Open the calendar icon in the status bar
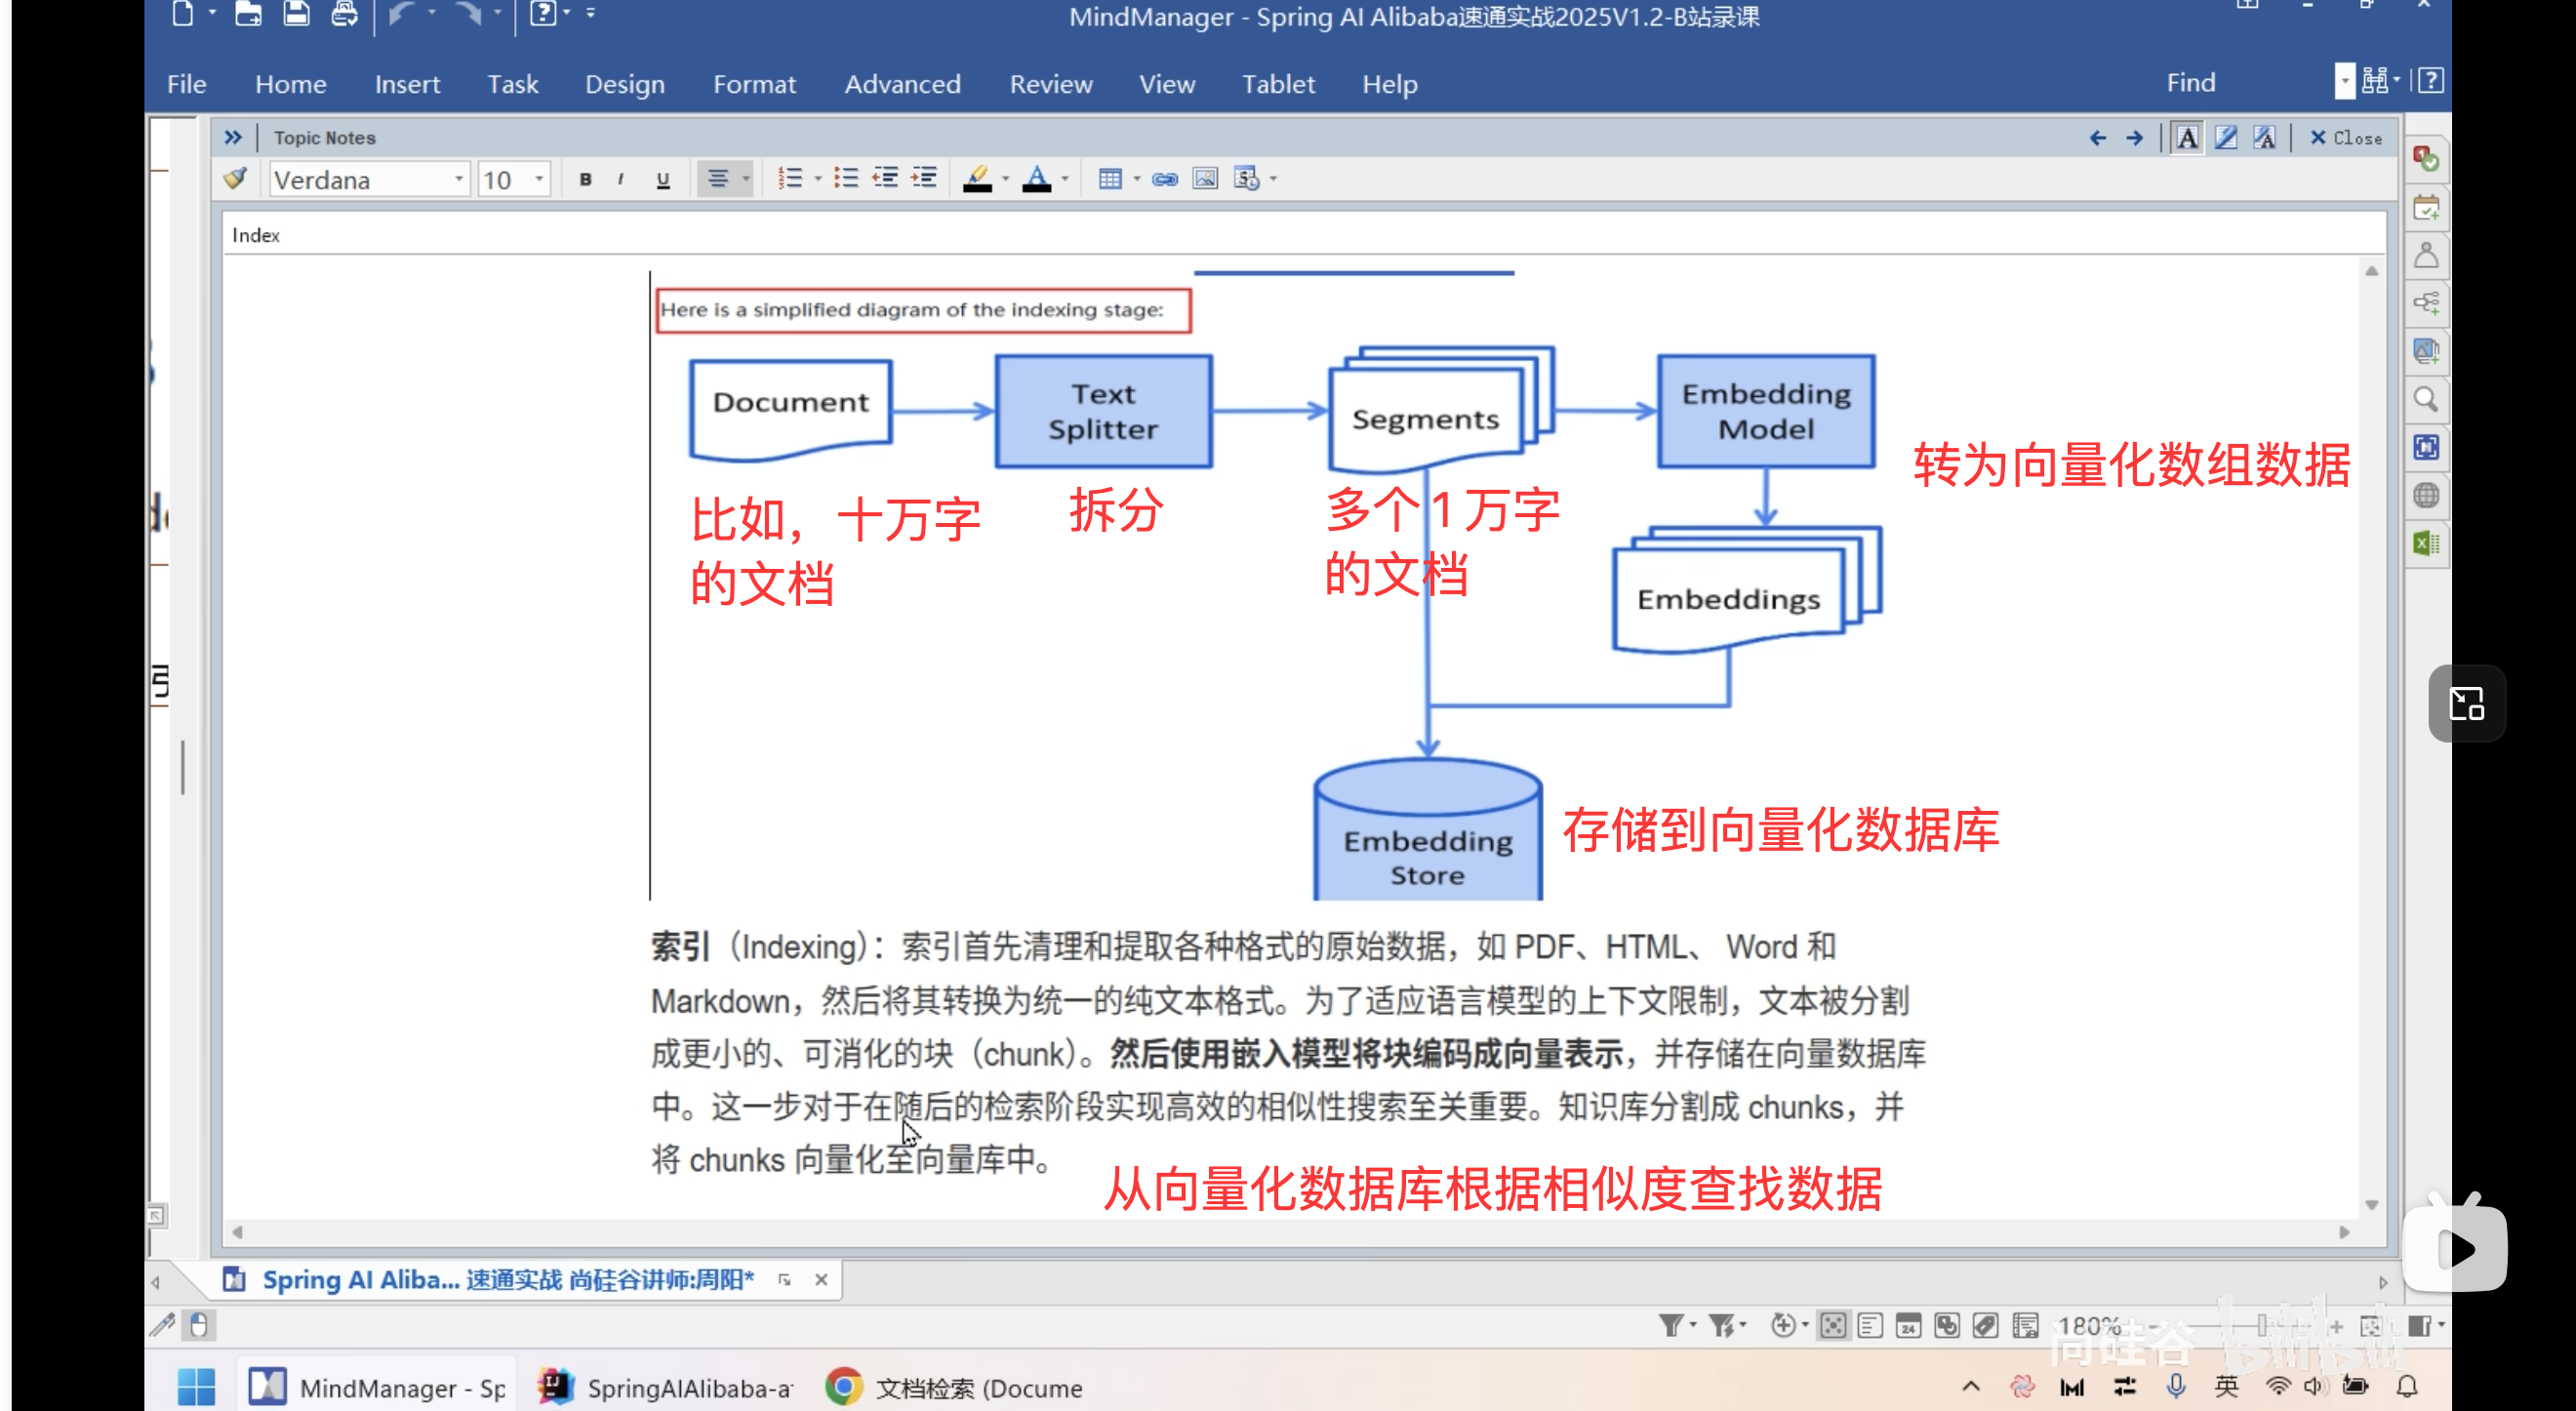2576x1411 pixels. coord(1909,1325)
